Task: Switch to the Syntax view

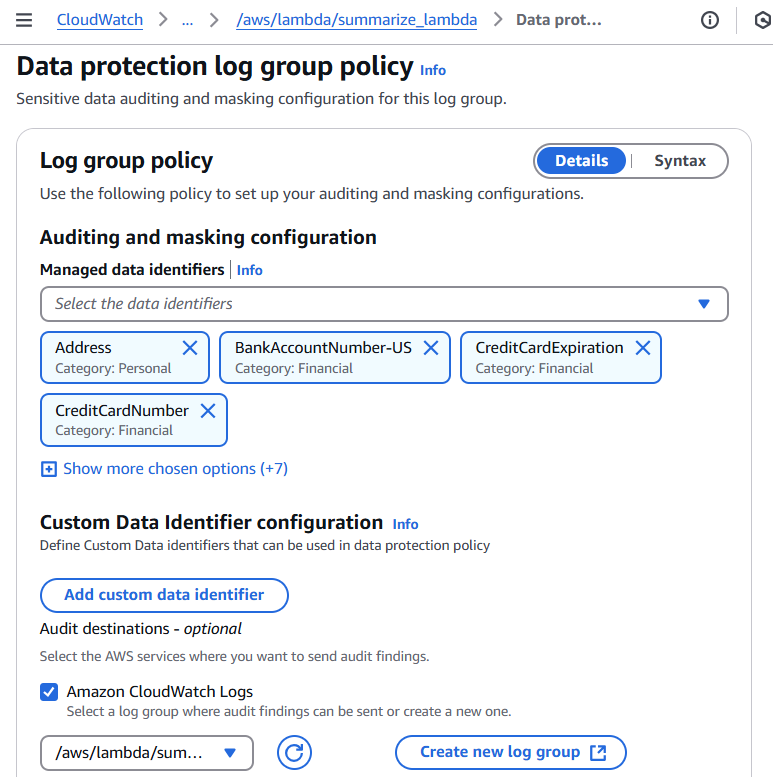Action: point(680,161)
